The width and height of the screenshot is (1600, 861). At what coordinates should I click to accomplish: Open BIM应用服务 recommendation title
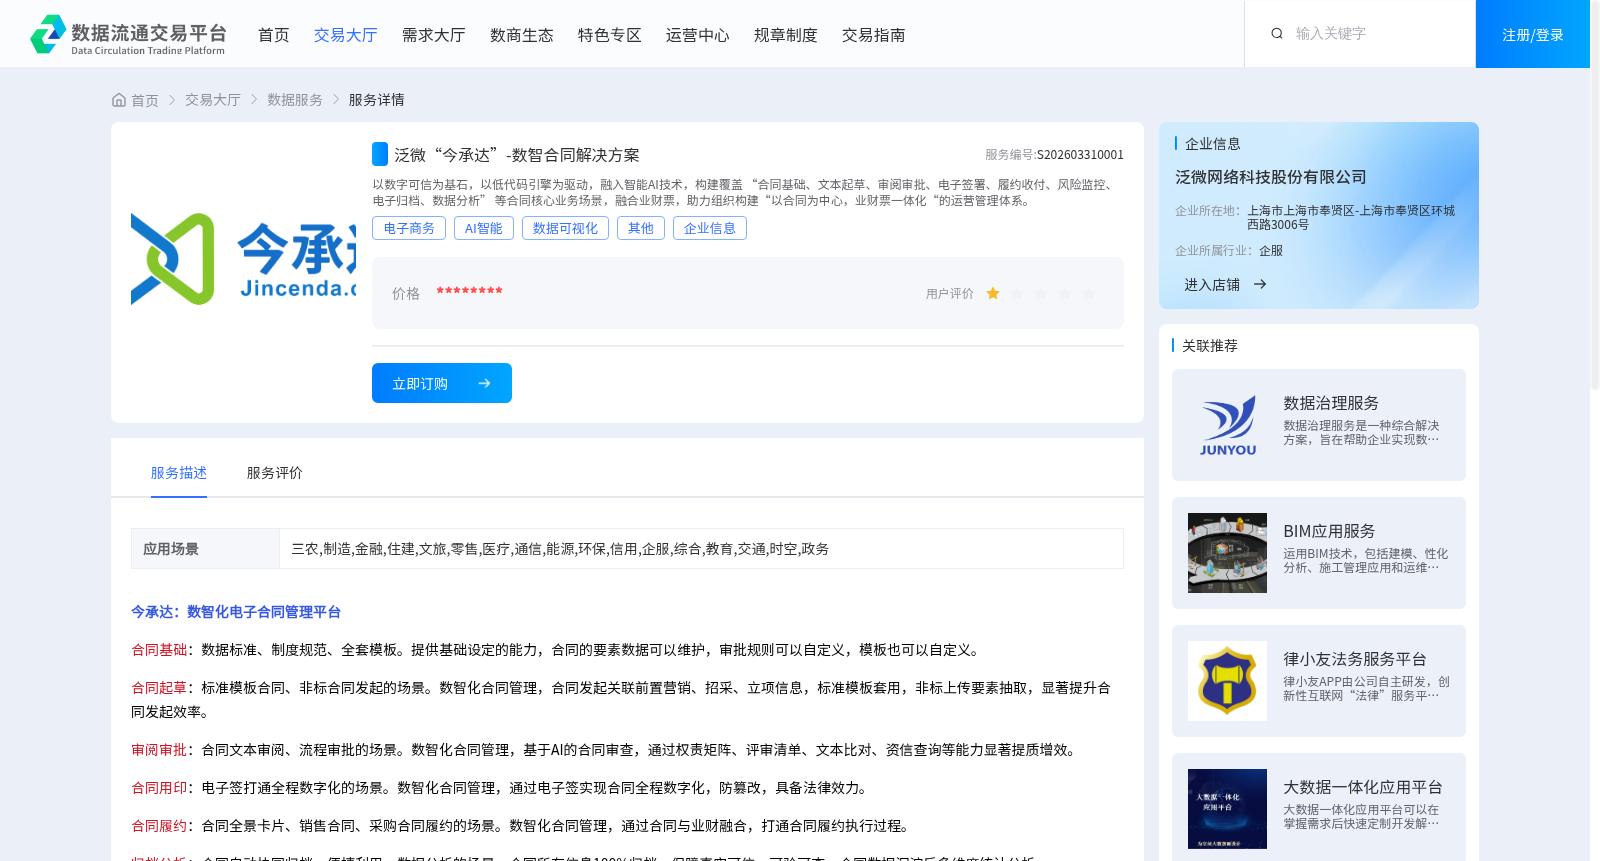click(1329, 531)
